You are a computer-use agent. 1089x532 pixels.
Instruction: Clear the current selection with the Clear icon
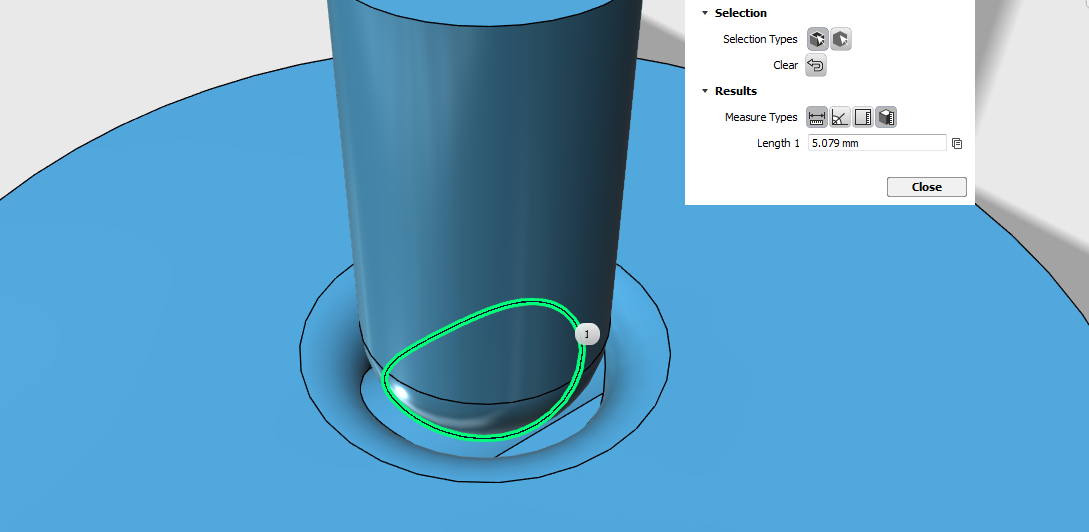(817, 65)
